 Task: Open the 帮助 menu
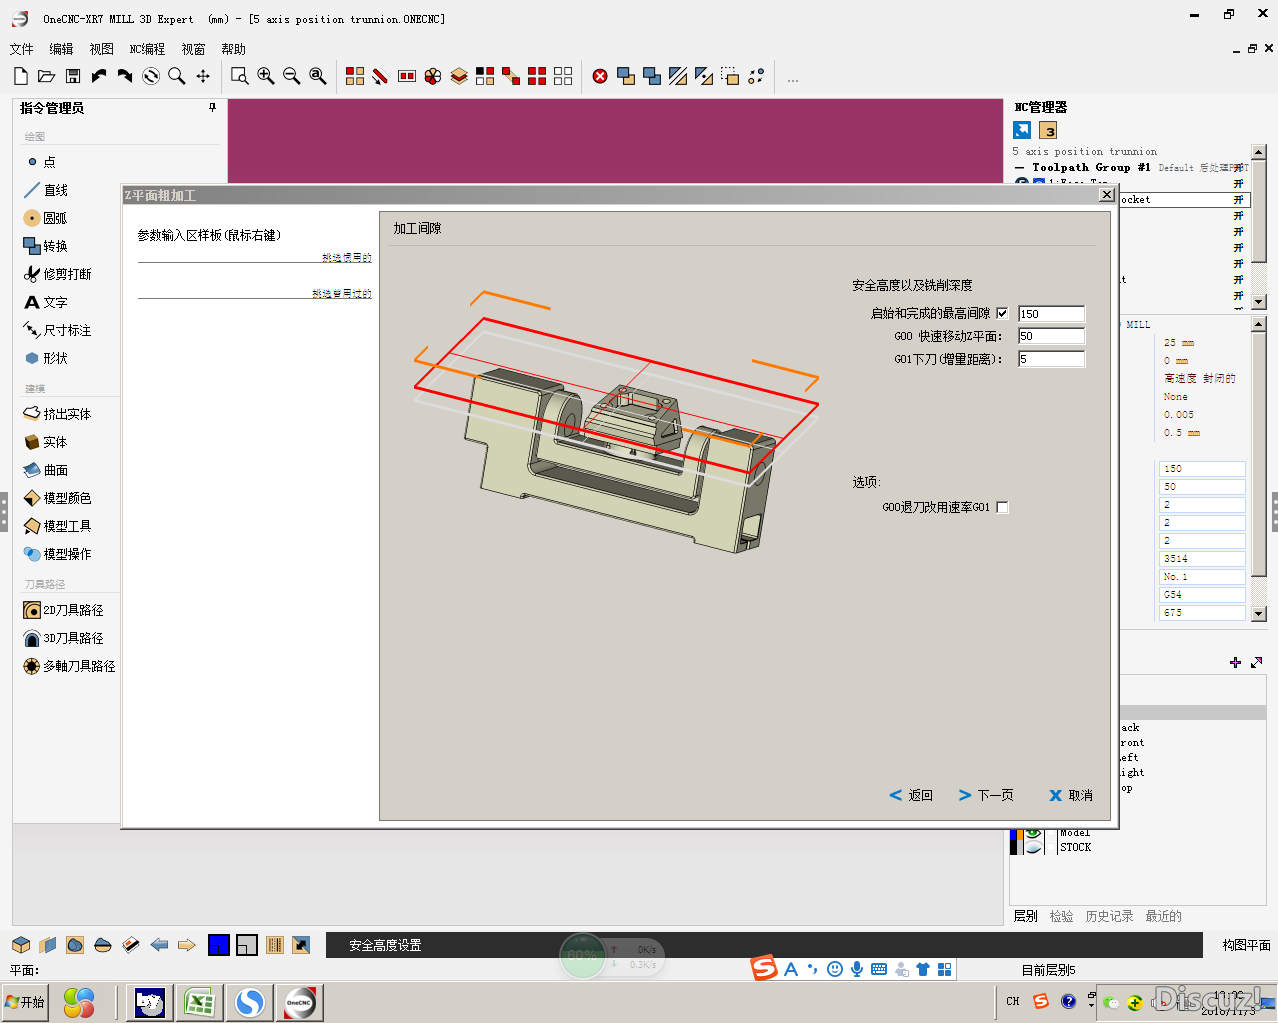pyautogui.click(x=233, y=49)
